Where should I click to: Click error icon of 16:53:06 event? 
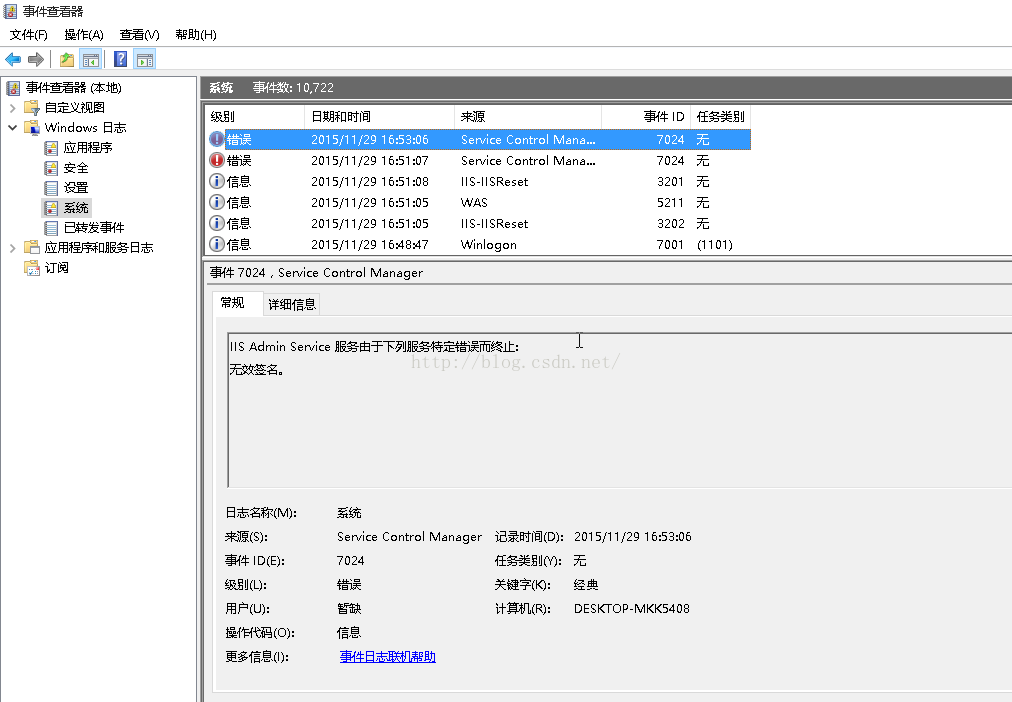(x=217, y=139)
